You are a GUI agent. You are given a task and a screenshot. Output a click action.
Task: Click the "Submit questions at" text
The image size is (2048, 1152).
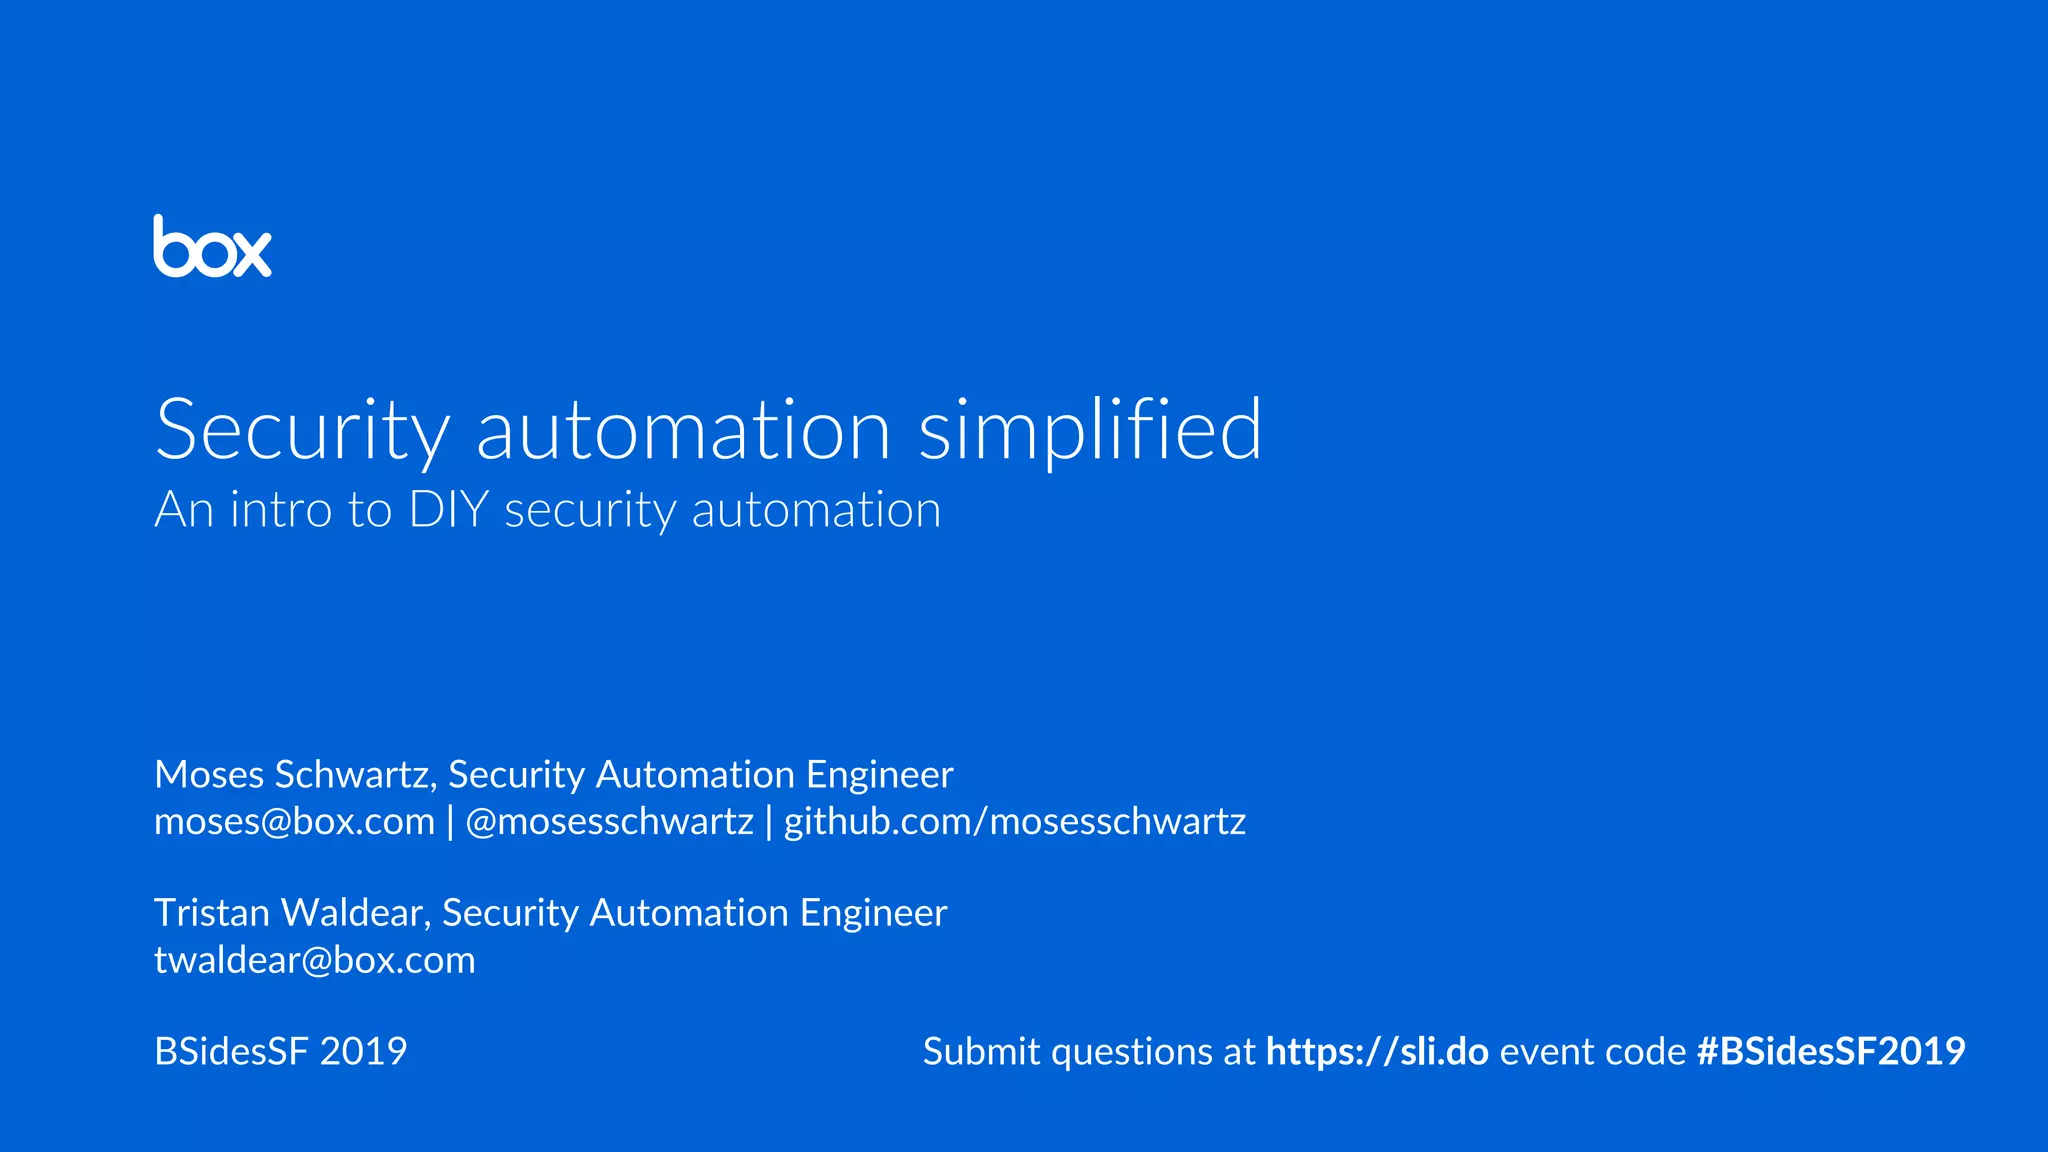click(x=1089, y=1052)
